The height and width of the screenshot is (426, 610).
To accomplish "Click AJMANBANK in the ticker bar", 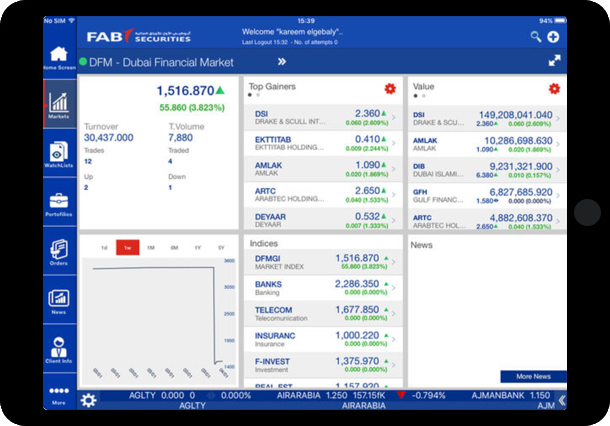I will click(x=498, y=395).
